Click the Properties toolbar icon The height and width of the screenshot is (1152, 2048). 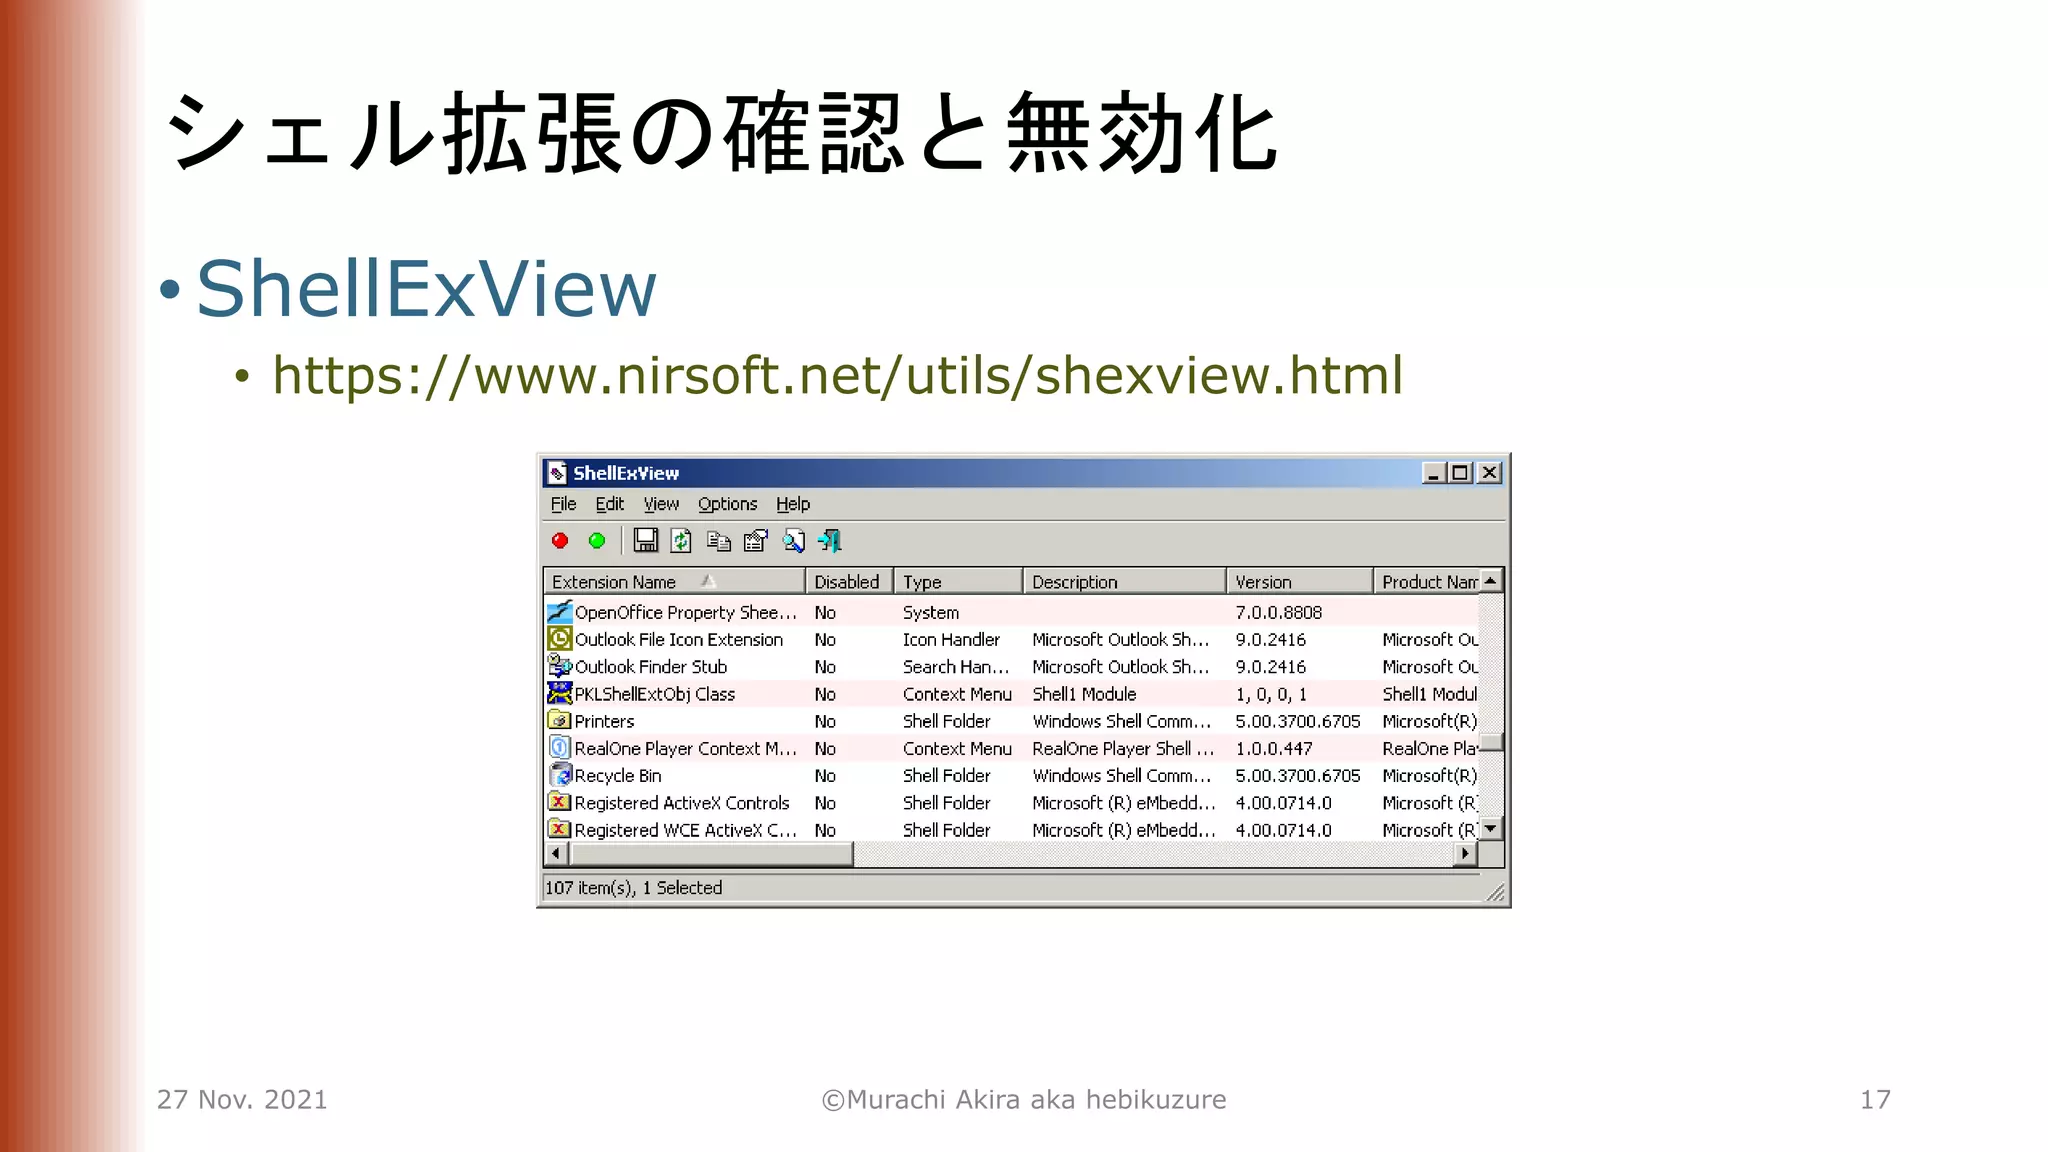point(756,541)
